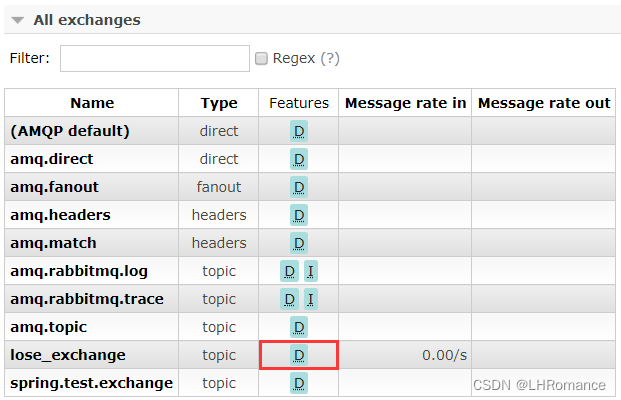Collapse the All exchanges section
Screen dimensions: 621x400
pyautogui.click(x=18, y=20)
